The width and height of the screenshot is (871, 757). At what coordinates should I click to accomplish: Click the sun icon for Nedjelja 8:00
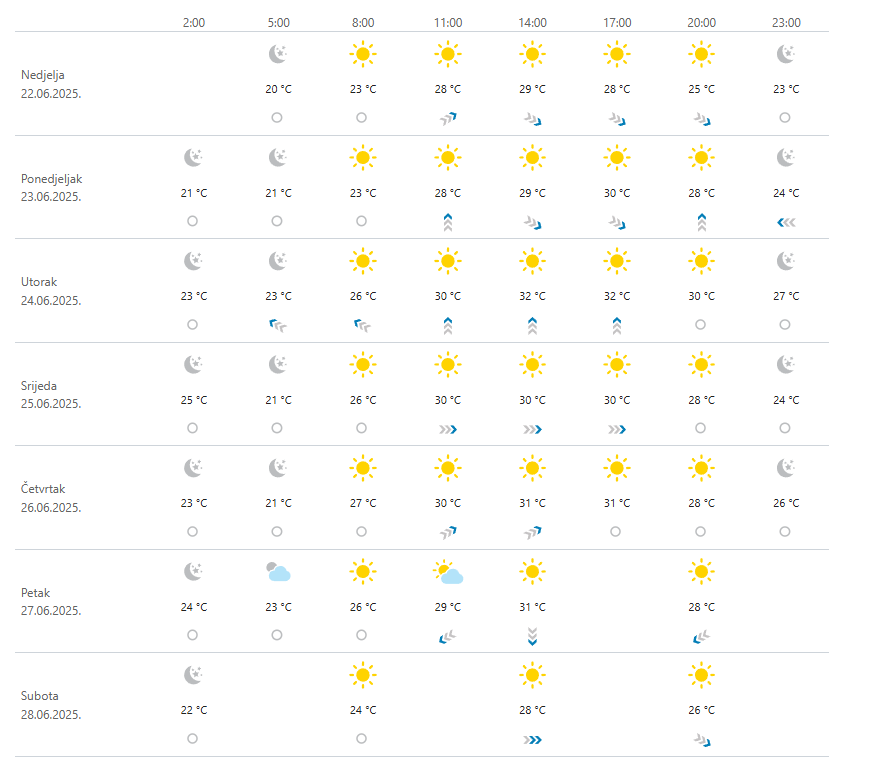363,53
